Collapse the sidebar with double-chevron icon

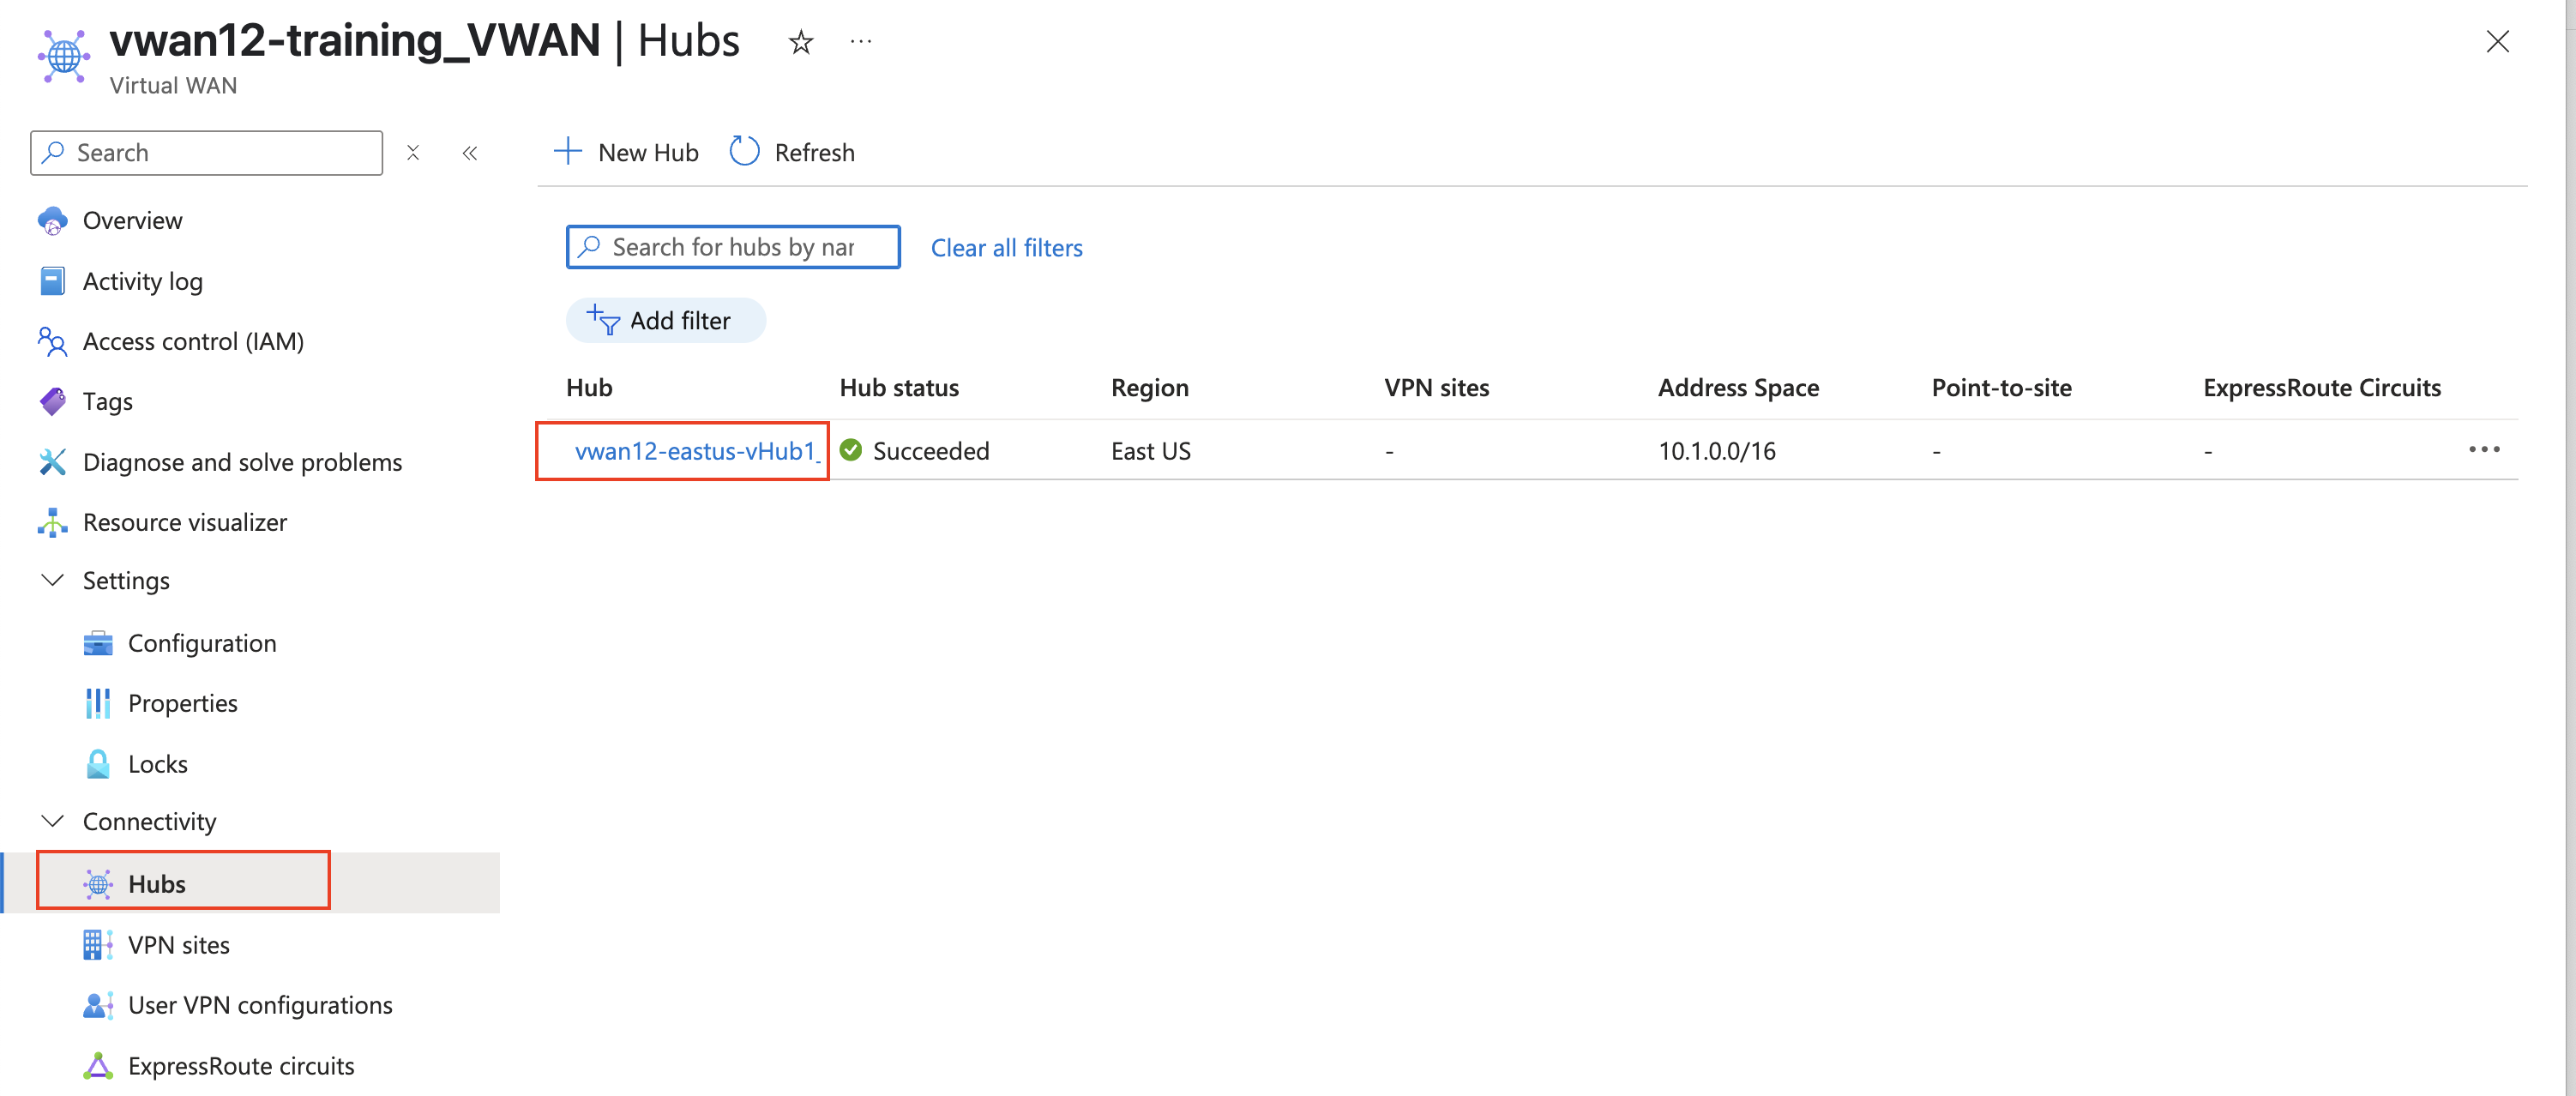(470, 153)
